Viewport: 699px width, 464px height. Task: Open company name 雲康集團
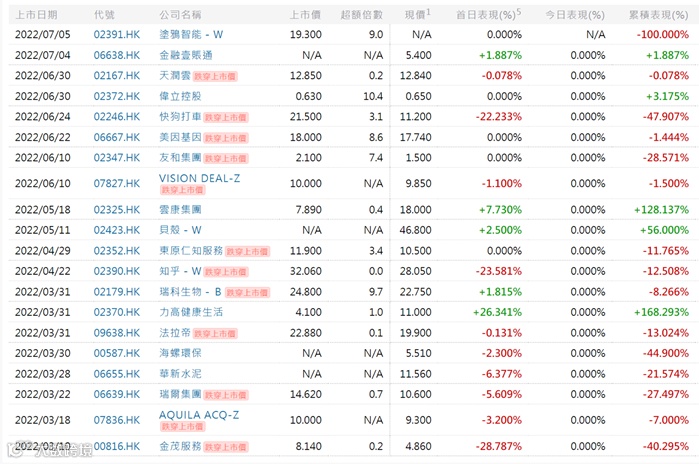181,209
